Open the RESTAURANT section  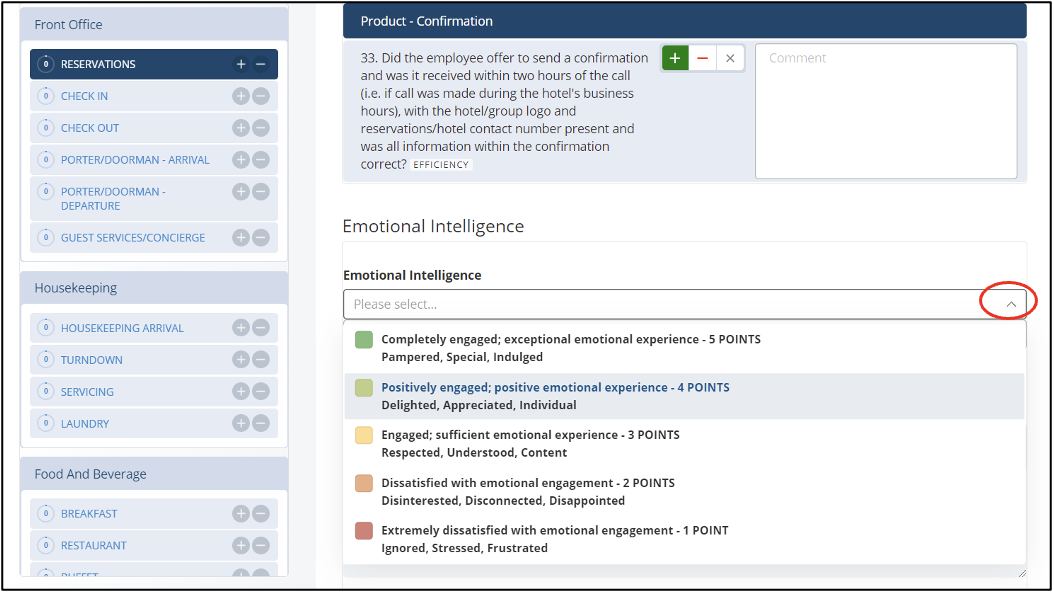[x=93, y=546]
